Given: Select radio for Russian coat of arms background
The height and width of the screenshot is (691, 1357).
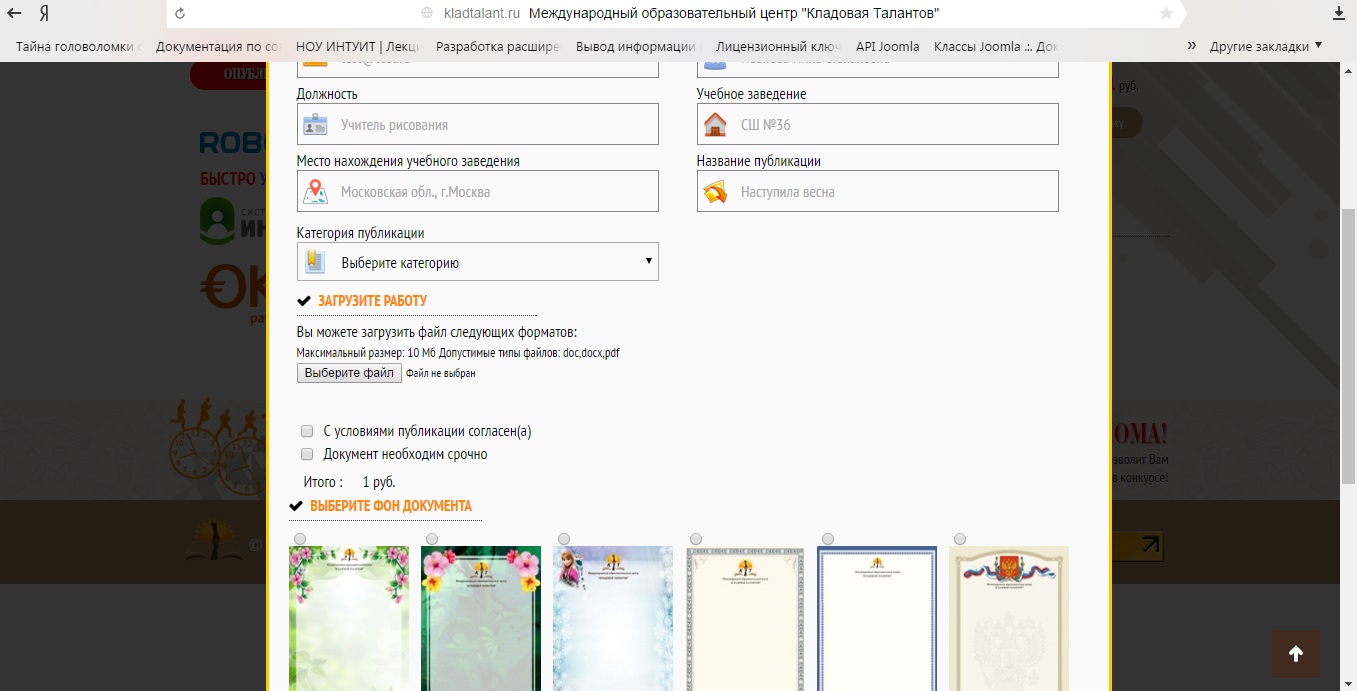Looking at the screenshot, I should [x=960, y=539].
